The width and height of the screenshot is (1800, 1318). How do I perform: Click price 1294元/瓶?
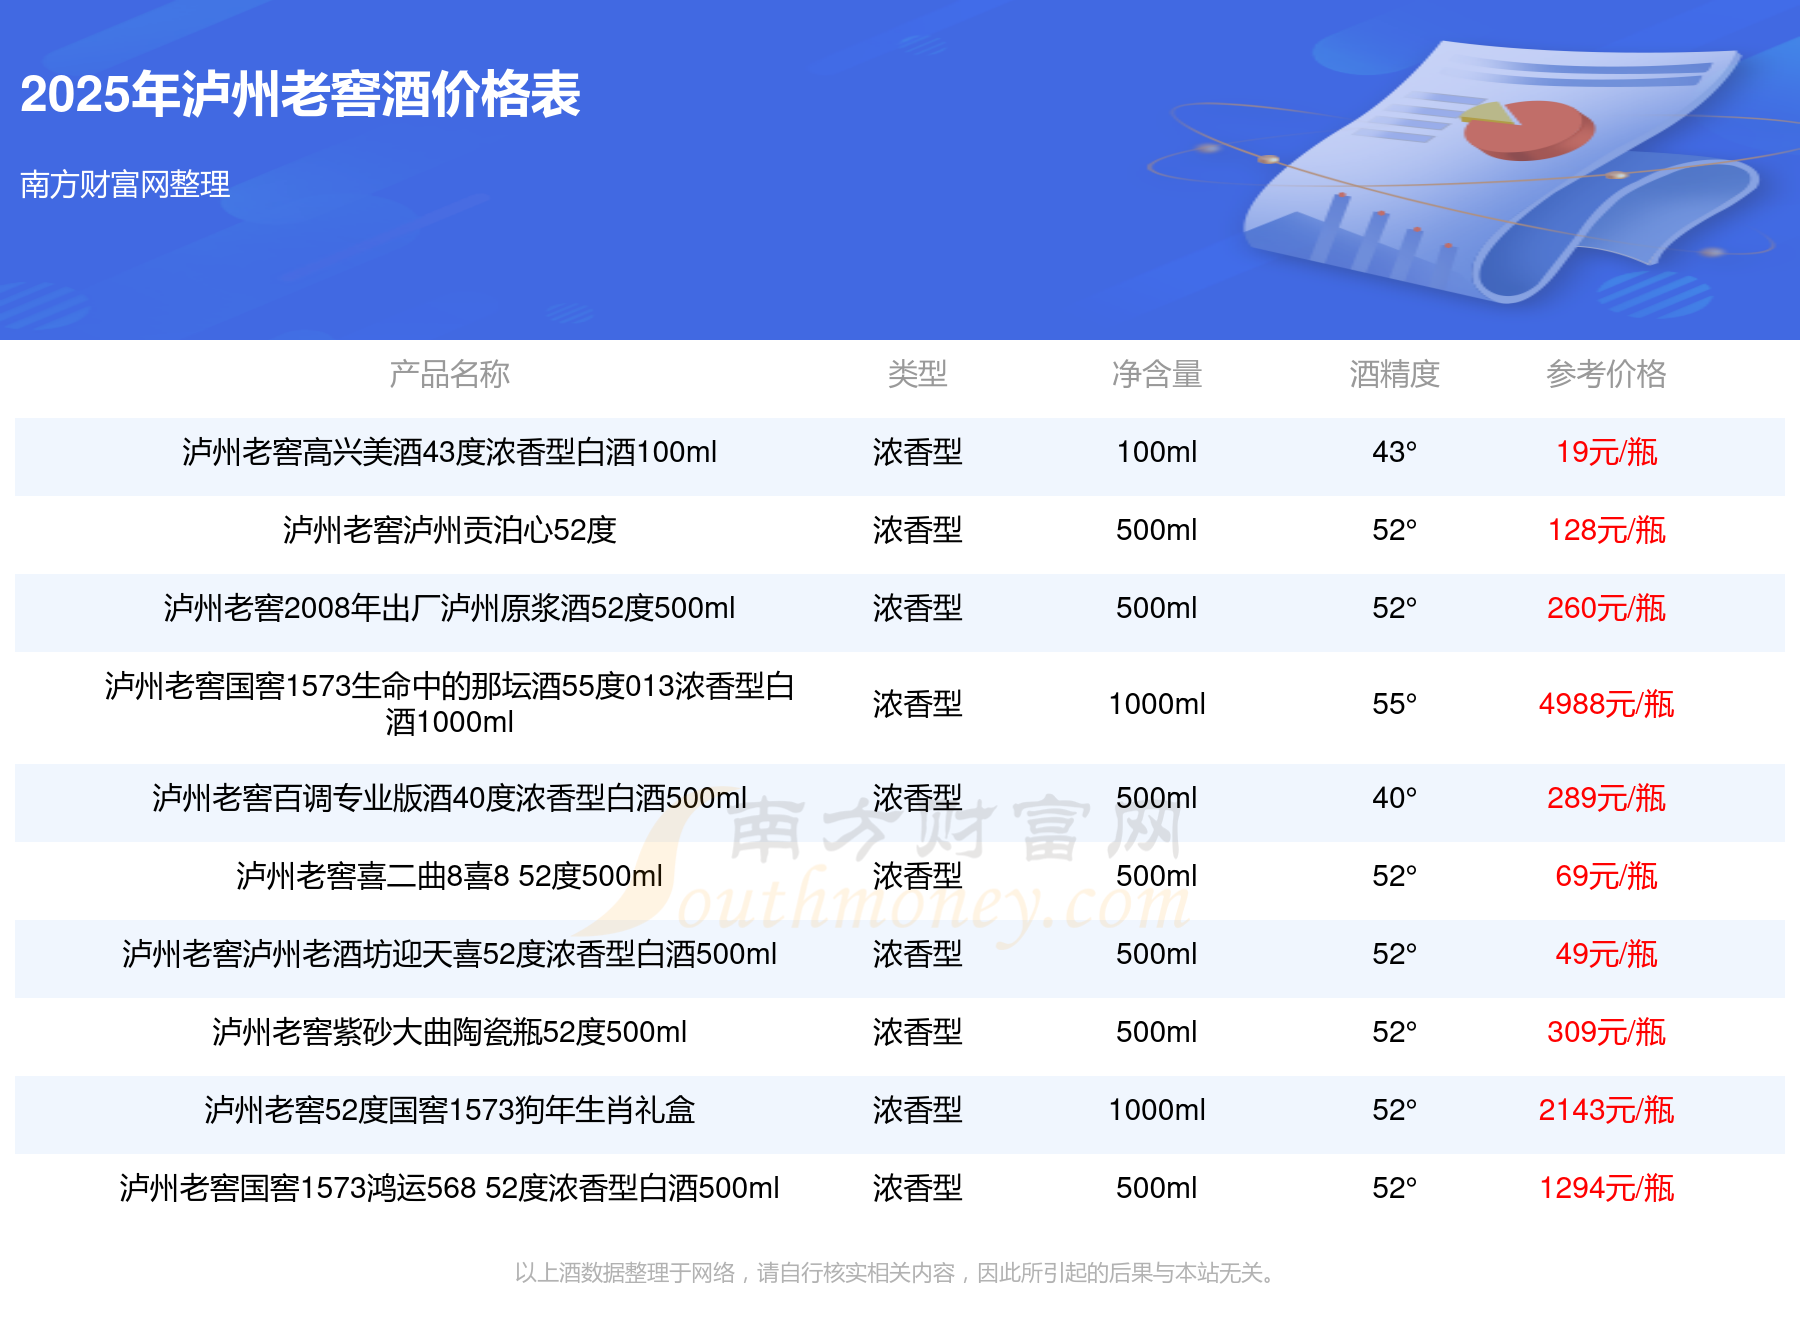(x=1606, y=1188)
